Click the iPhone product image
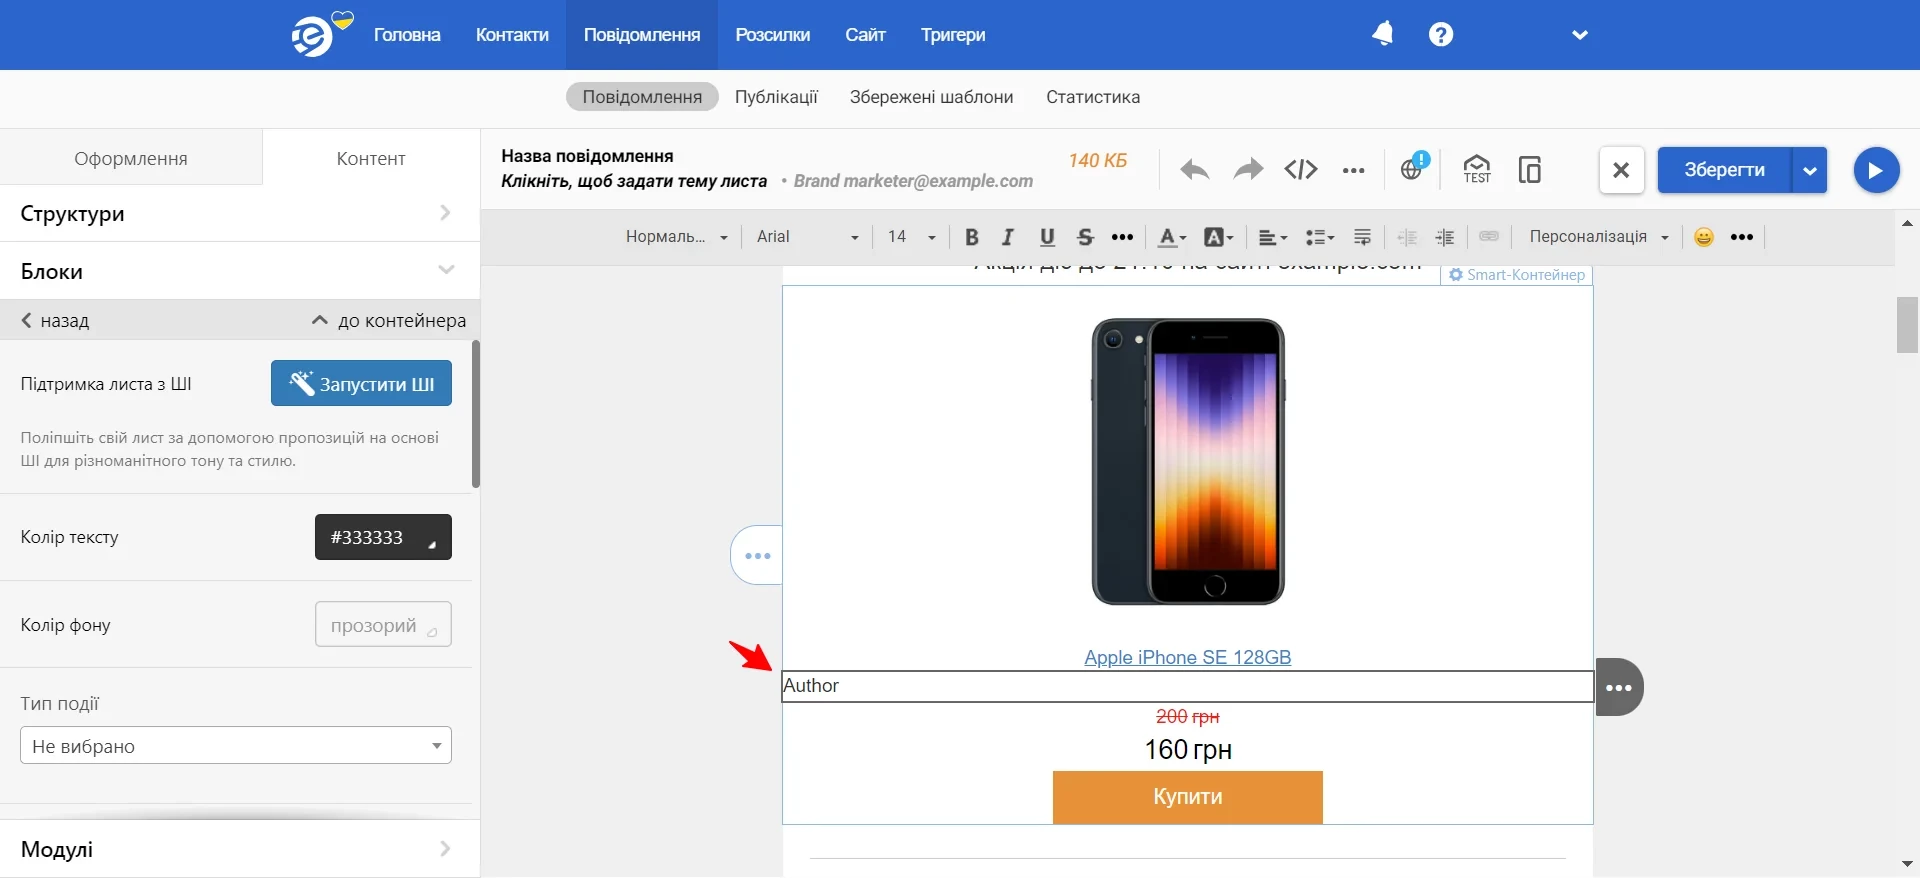 [x=1187, y=461]
